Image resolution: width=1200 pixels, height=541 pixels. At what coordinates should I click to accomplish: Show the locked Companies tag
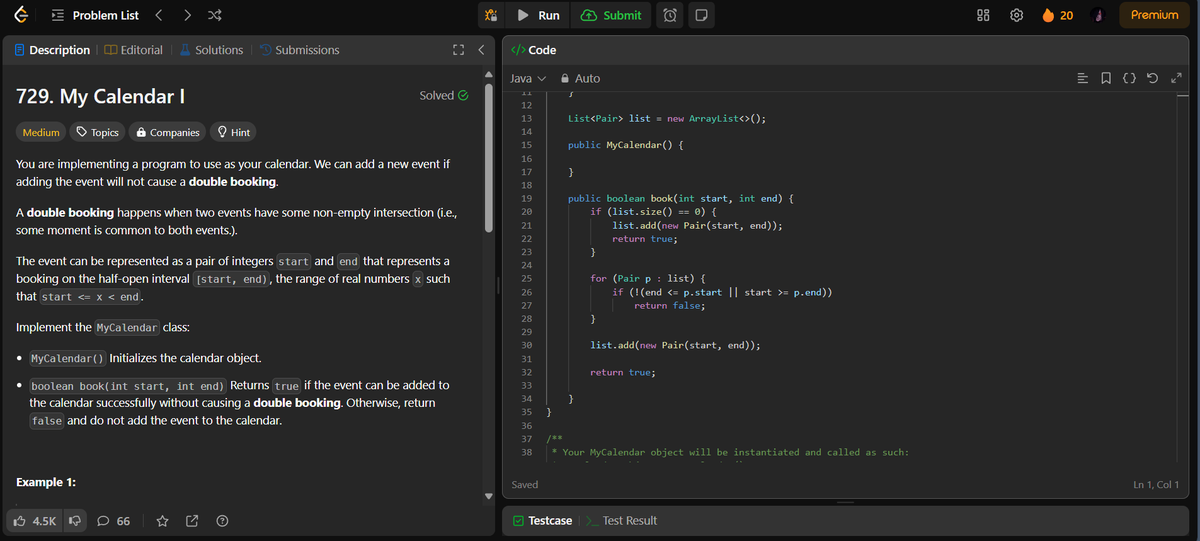(168, 132)
